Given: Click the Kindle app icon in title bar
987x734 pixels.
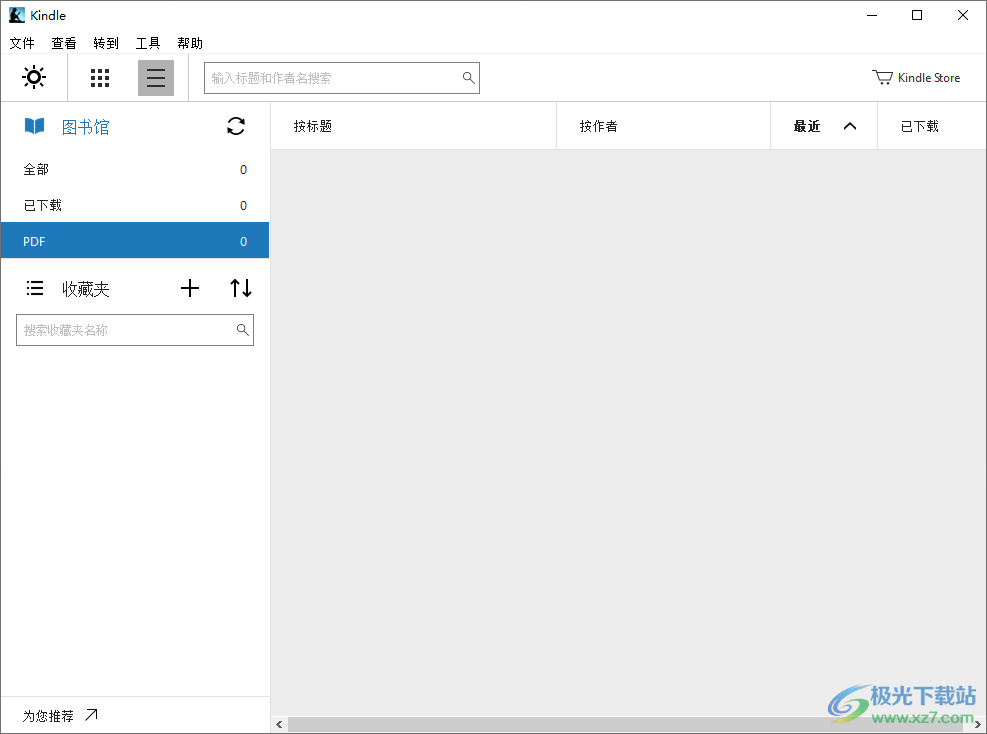Looking at the screenshot, I should click(x=16, y=15).
